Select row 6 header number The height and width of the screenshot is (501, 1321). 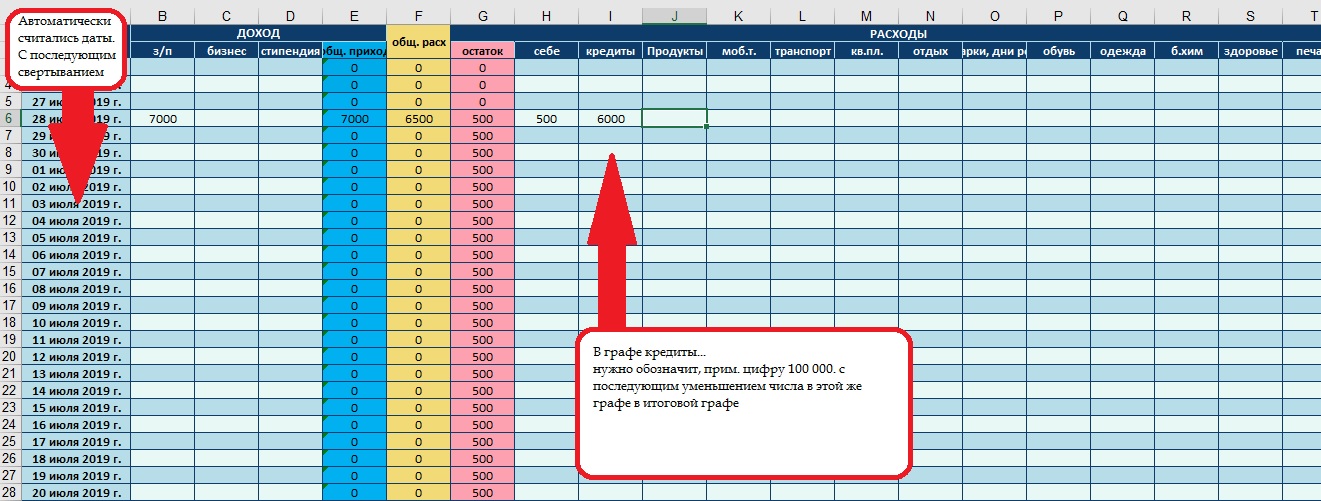point(9,118)
